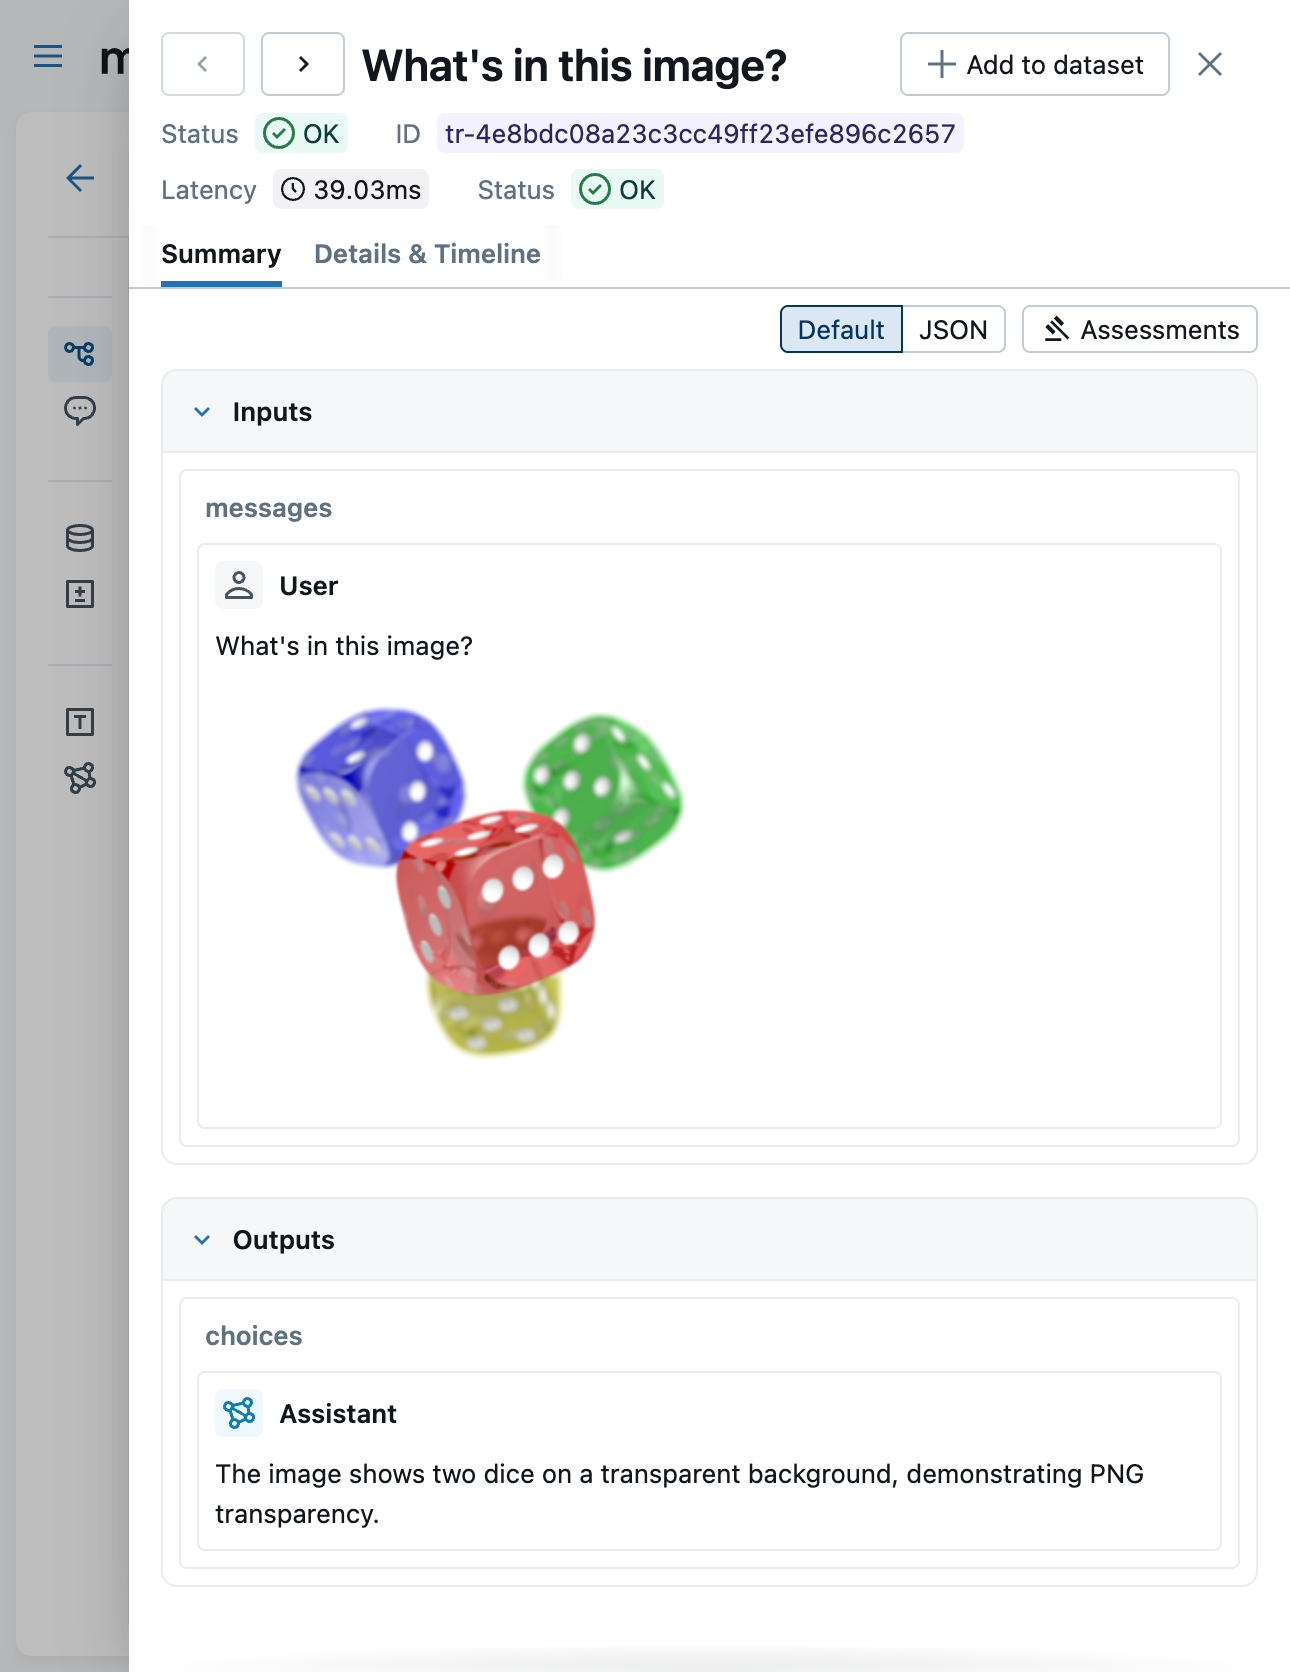Switch to Details & Timeline tab
1290x1672 pixels.
coord(427,254)
